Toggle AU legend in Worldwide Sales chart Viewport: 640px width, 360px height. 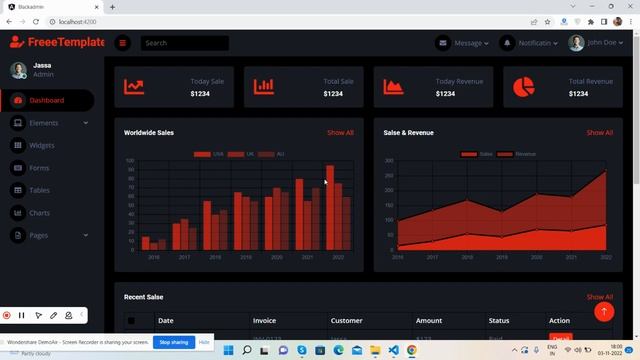click(271, 154)
